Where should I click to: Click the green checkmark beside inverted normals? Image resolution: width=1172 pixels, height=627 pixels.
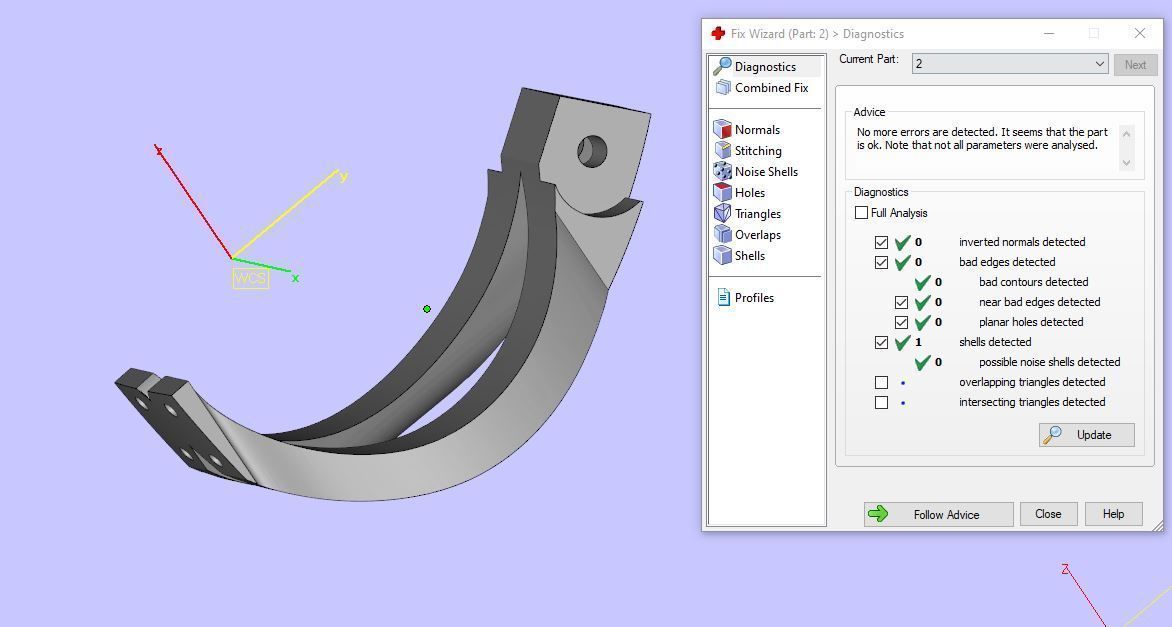pyautogui.click(x=903, y=242)
